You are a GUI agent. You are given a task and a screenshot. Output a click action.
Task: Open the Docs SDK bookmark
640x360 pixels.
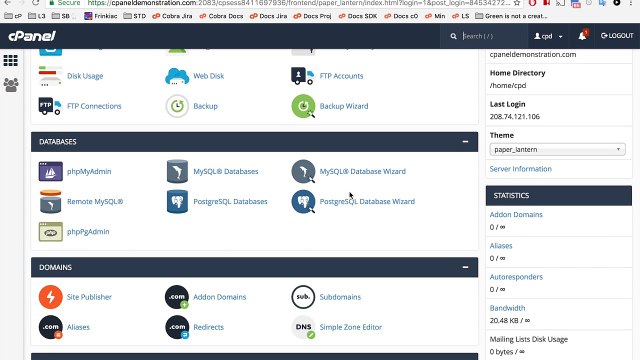[358, 16]
